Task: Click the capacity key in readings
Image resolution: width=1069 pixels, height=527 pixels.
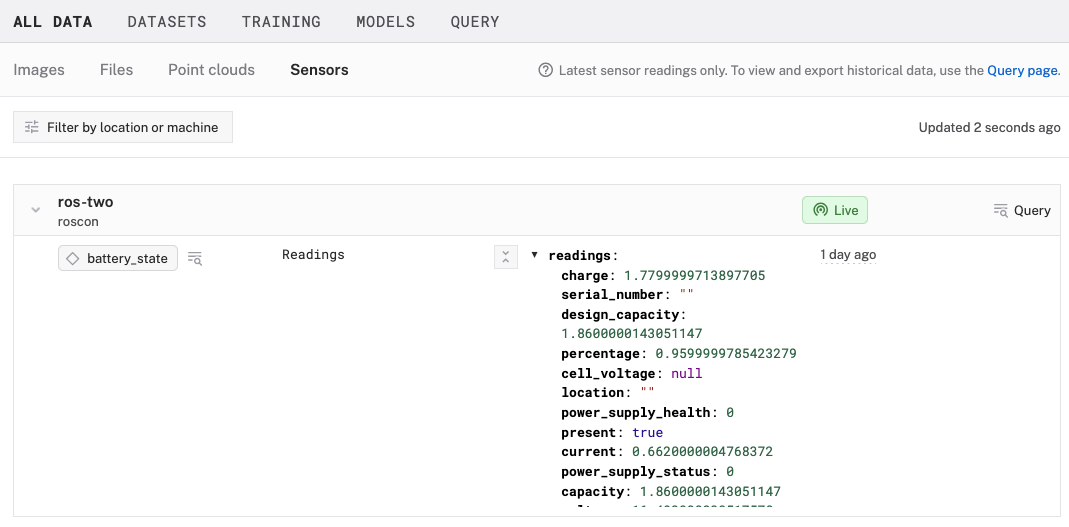Action: coord(592,492)
